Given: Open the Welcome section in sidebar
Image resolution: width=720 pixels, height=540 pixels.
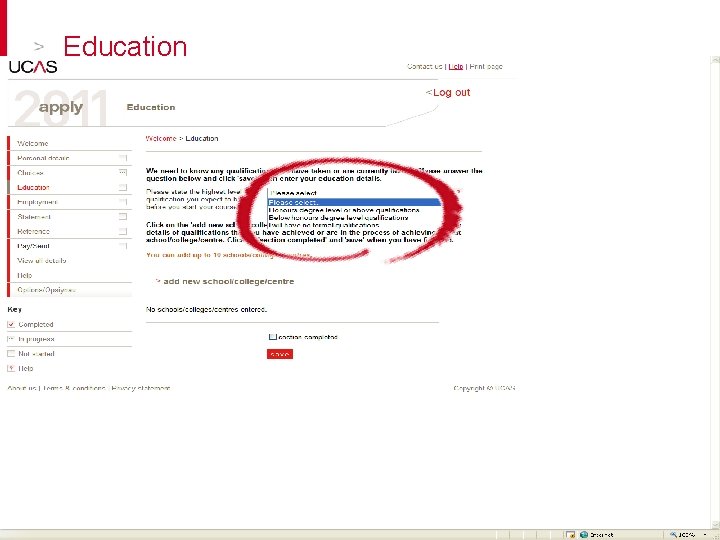Looking at the screenshot, I should (33, 143).
